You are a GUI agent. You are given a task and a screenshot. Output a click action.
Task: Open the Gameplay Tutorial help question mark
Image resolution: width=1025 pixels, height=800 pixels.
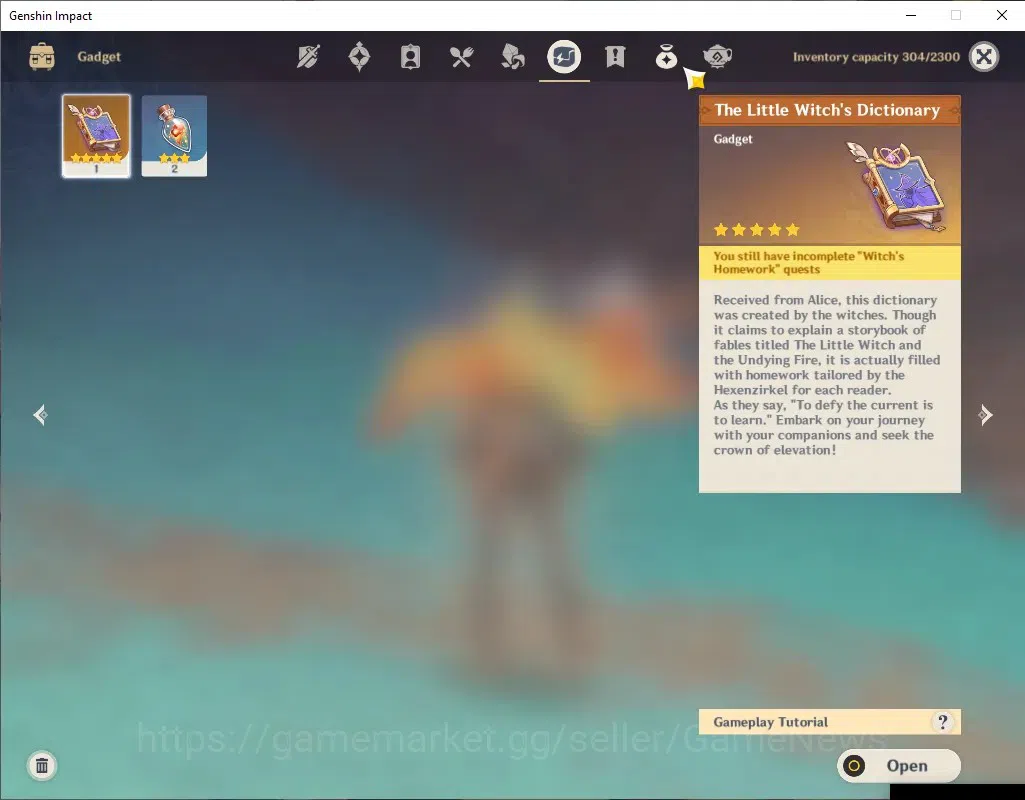[x=943, y=722]
